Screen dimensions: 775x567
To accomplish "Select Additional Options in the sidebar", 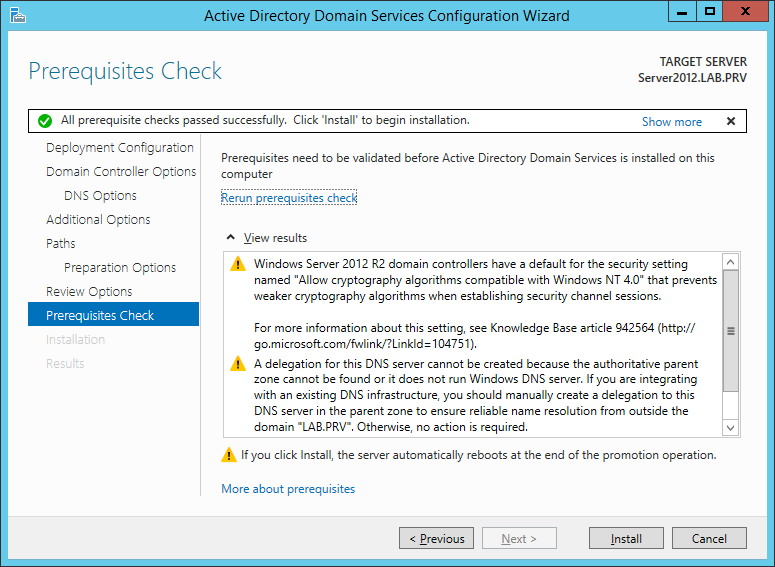I will click(x=98, y=219).
